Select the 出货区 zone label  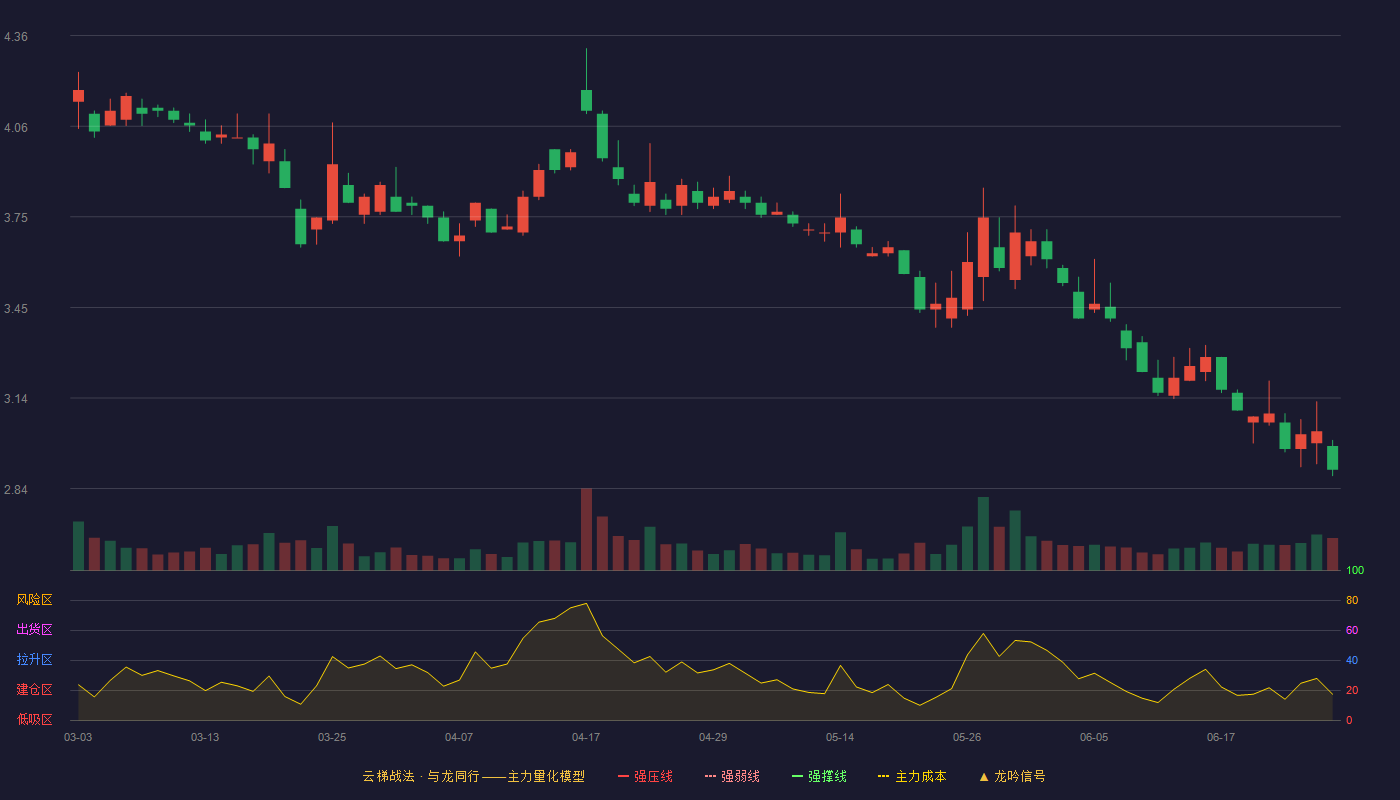point(34,630)
